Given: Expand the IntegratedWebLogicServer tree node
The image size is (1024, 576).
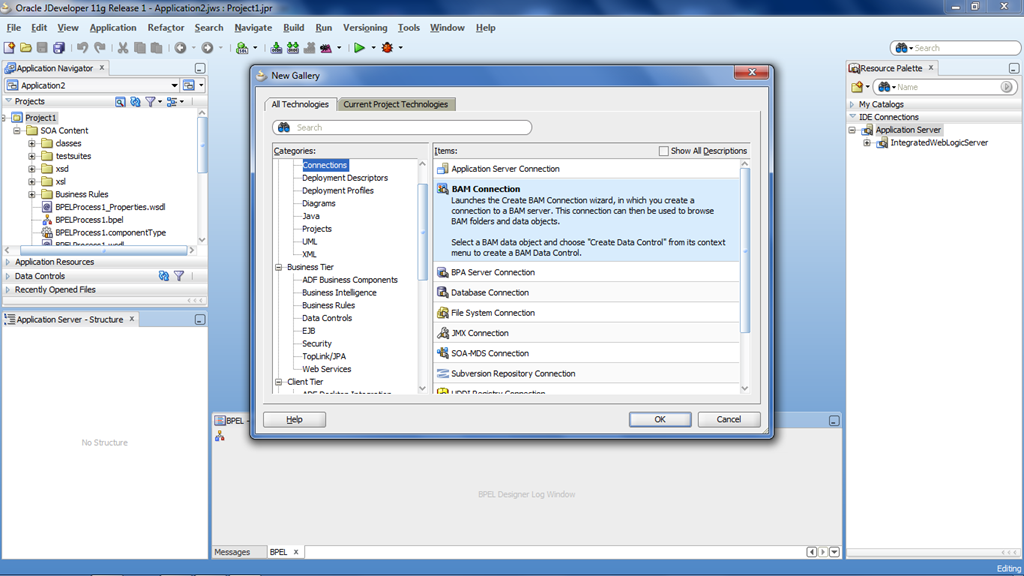Looking at the screenshot, I should 867,143.
